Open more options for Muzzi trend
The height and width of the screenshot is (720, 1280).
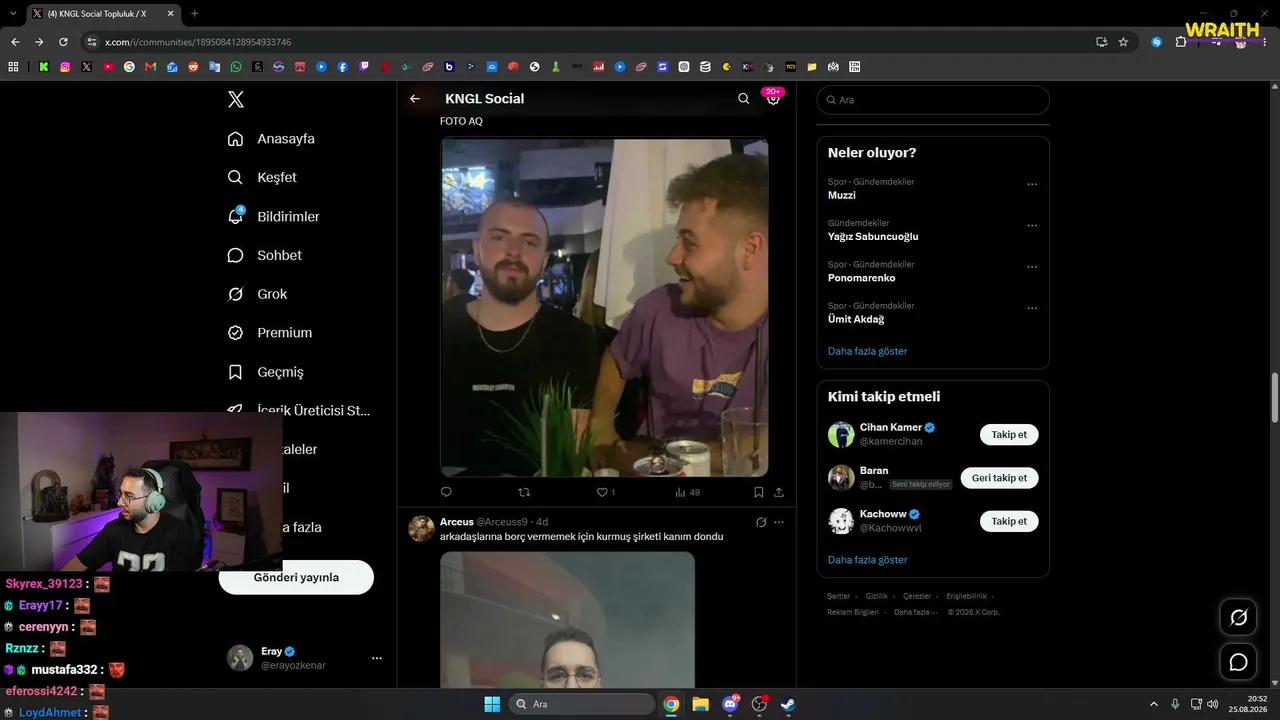[1032, 184]
